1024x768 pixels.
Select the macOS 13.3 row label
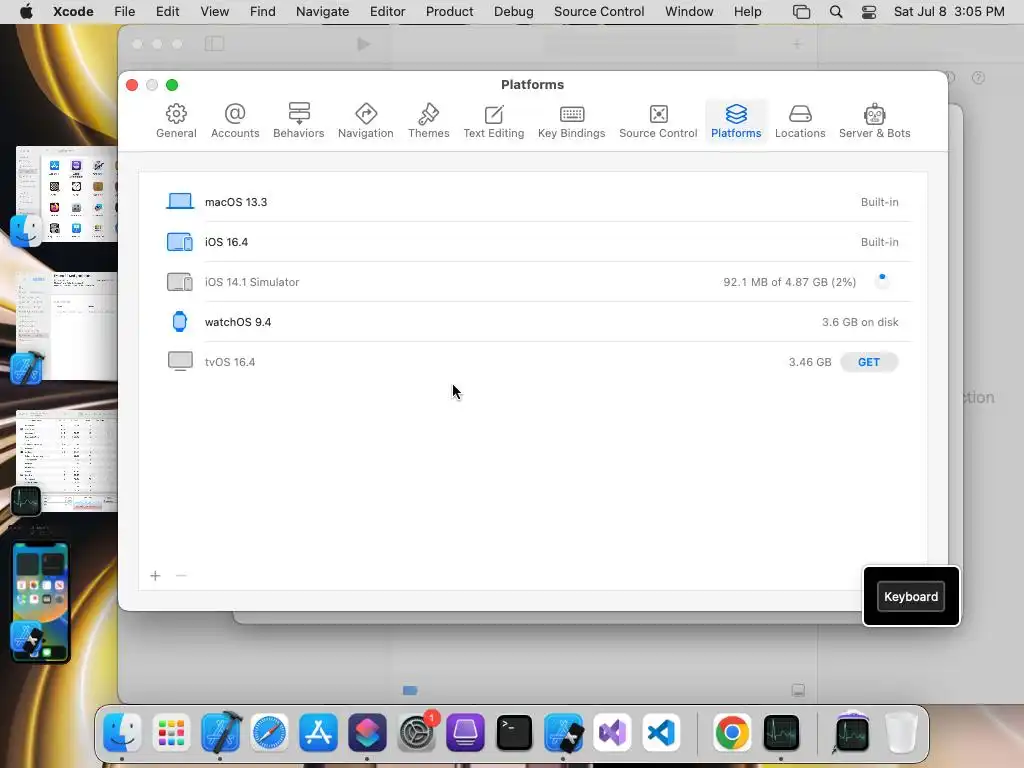coord(236,202)
